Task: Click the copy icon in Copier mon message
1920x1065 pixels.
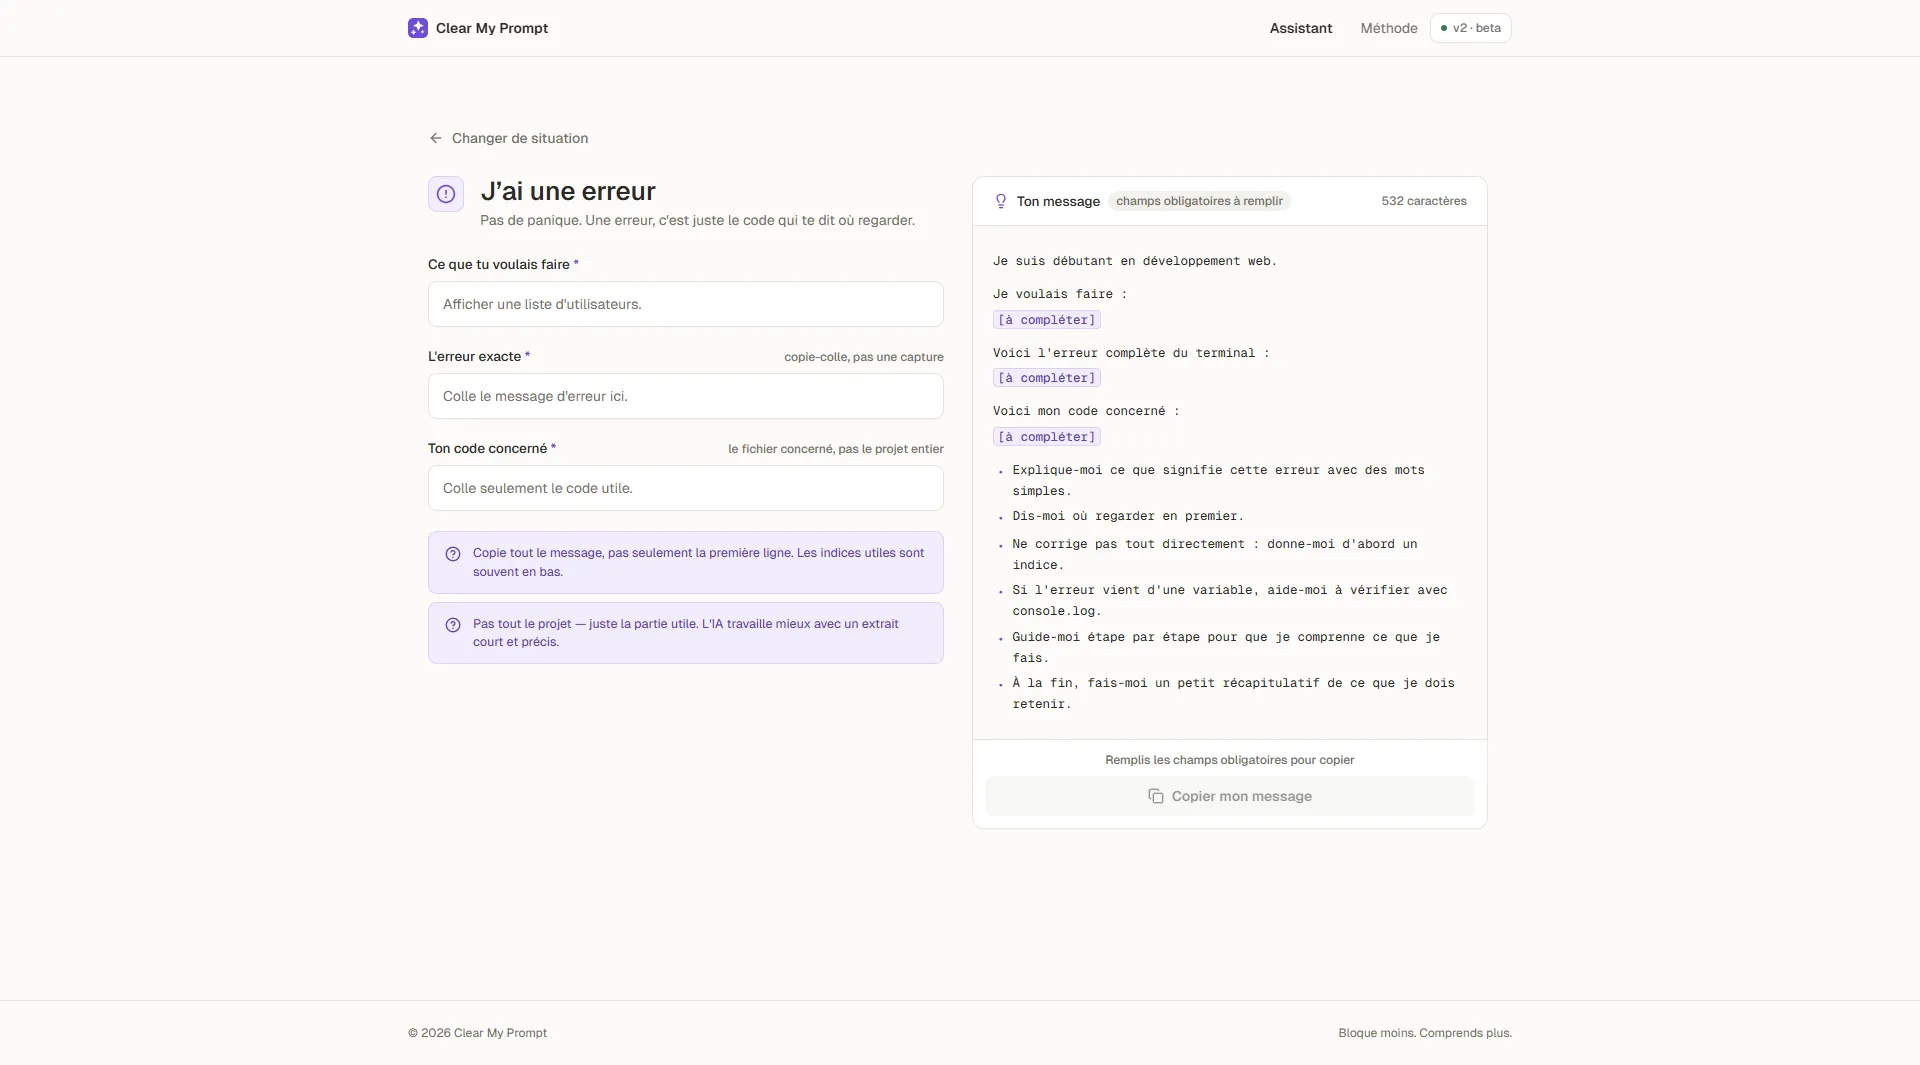Action: pos(1156,796)
